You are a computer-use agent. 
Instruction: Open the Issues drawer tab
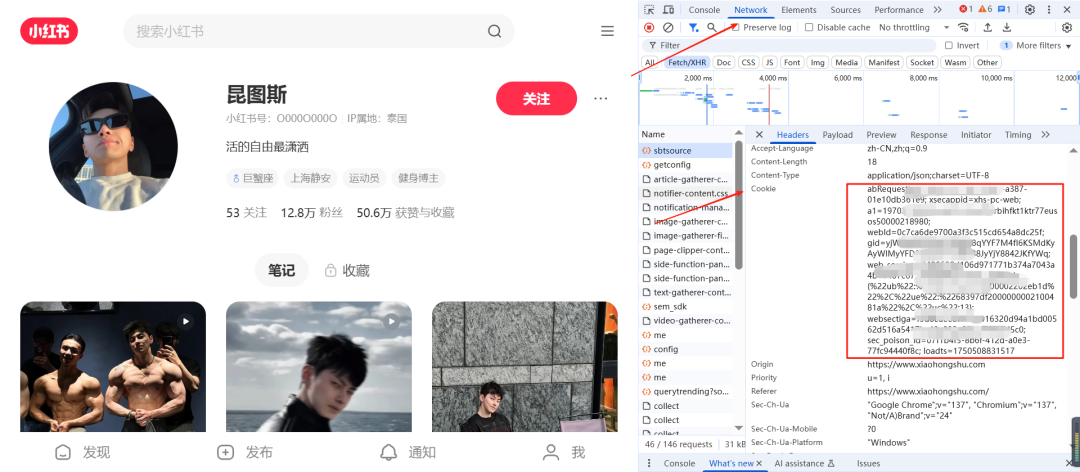(869, 464)
